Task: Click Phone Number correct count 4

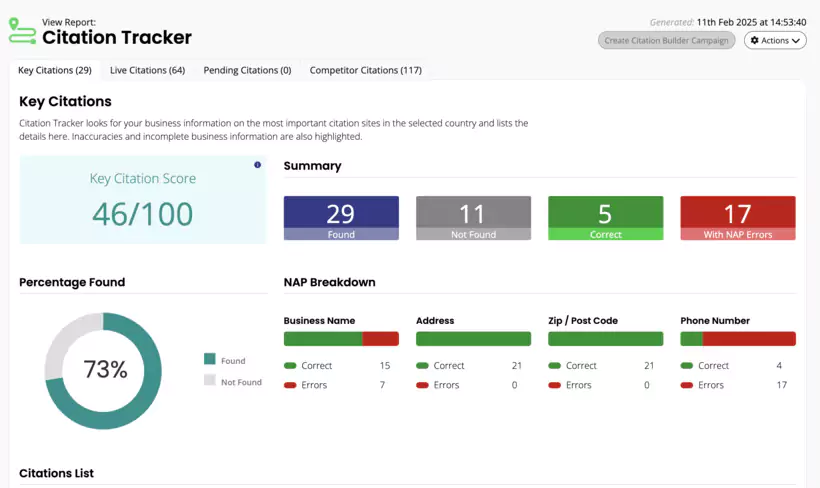Action: (779, 366)
